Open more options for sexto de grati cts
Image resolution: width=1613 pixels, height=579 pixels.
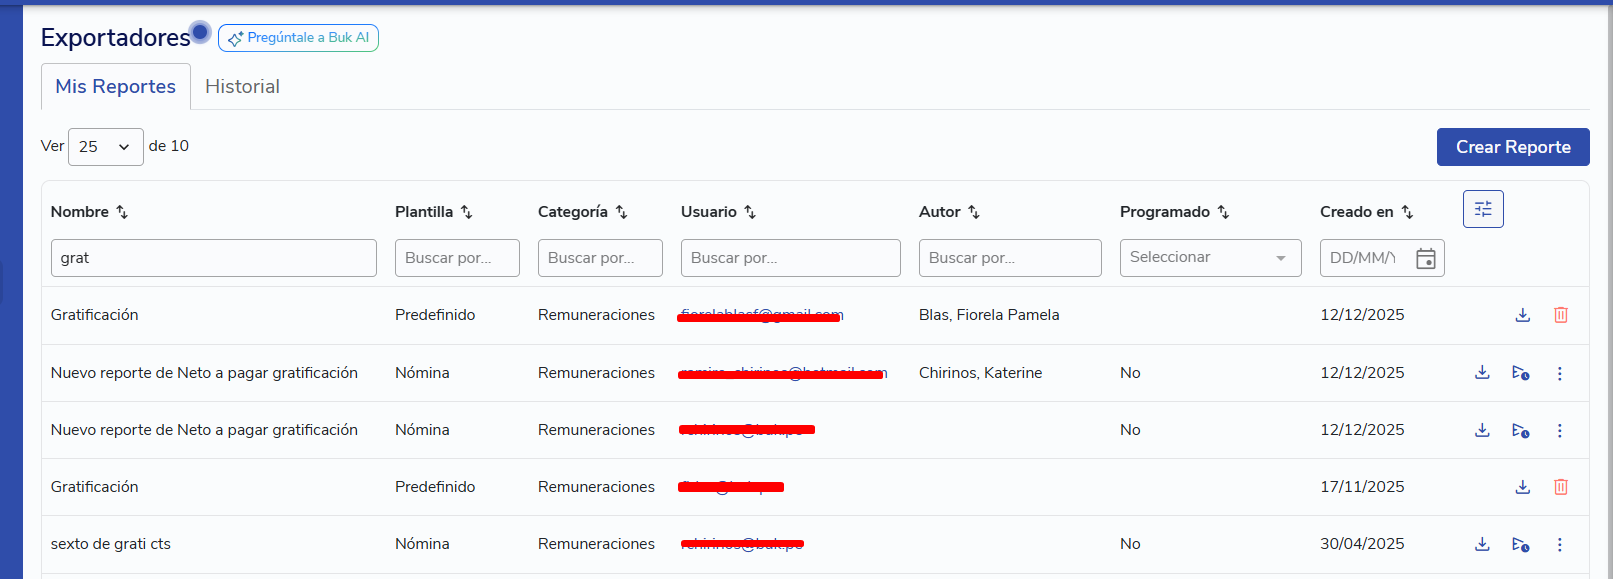[x=1559, y=545]
